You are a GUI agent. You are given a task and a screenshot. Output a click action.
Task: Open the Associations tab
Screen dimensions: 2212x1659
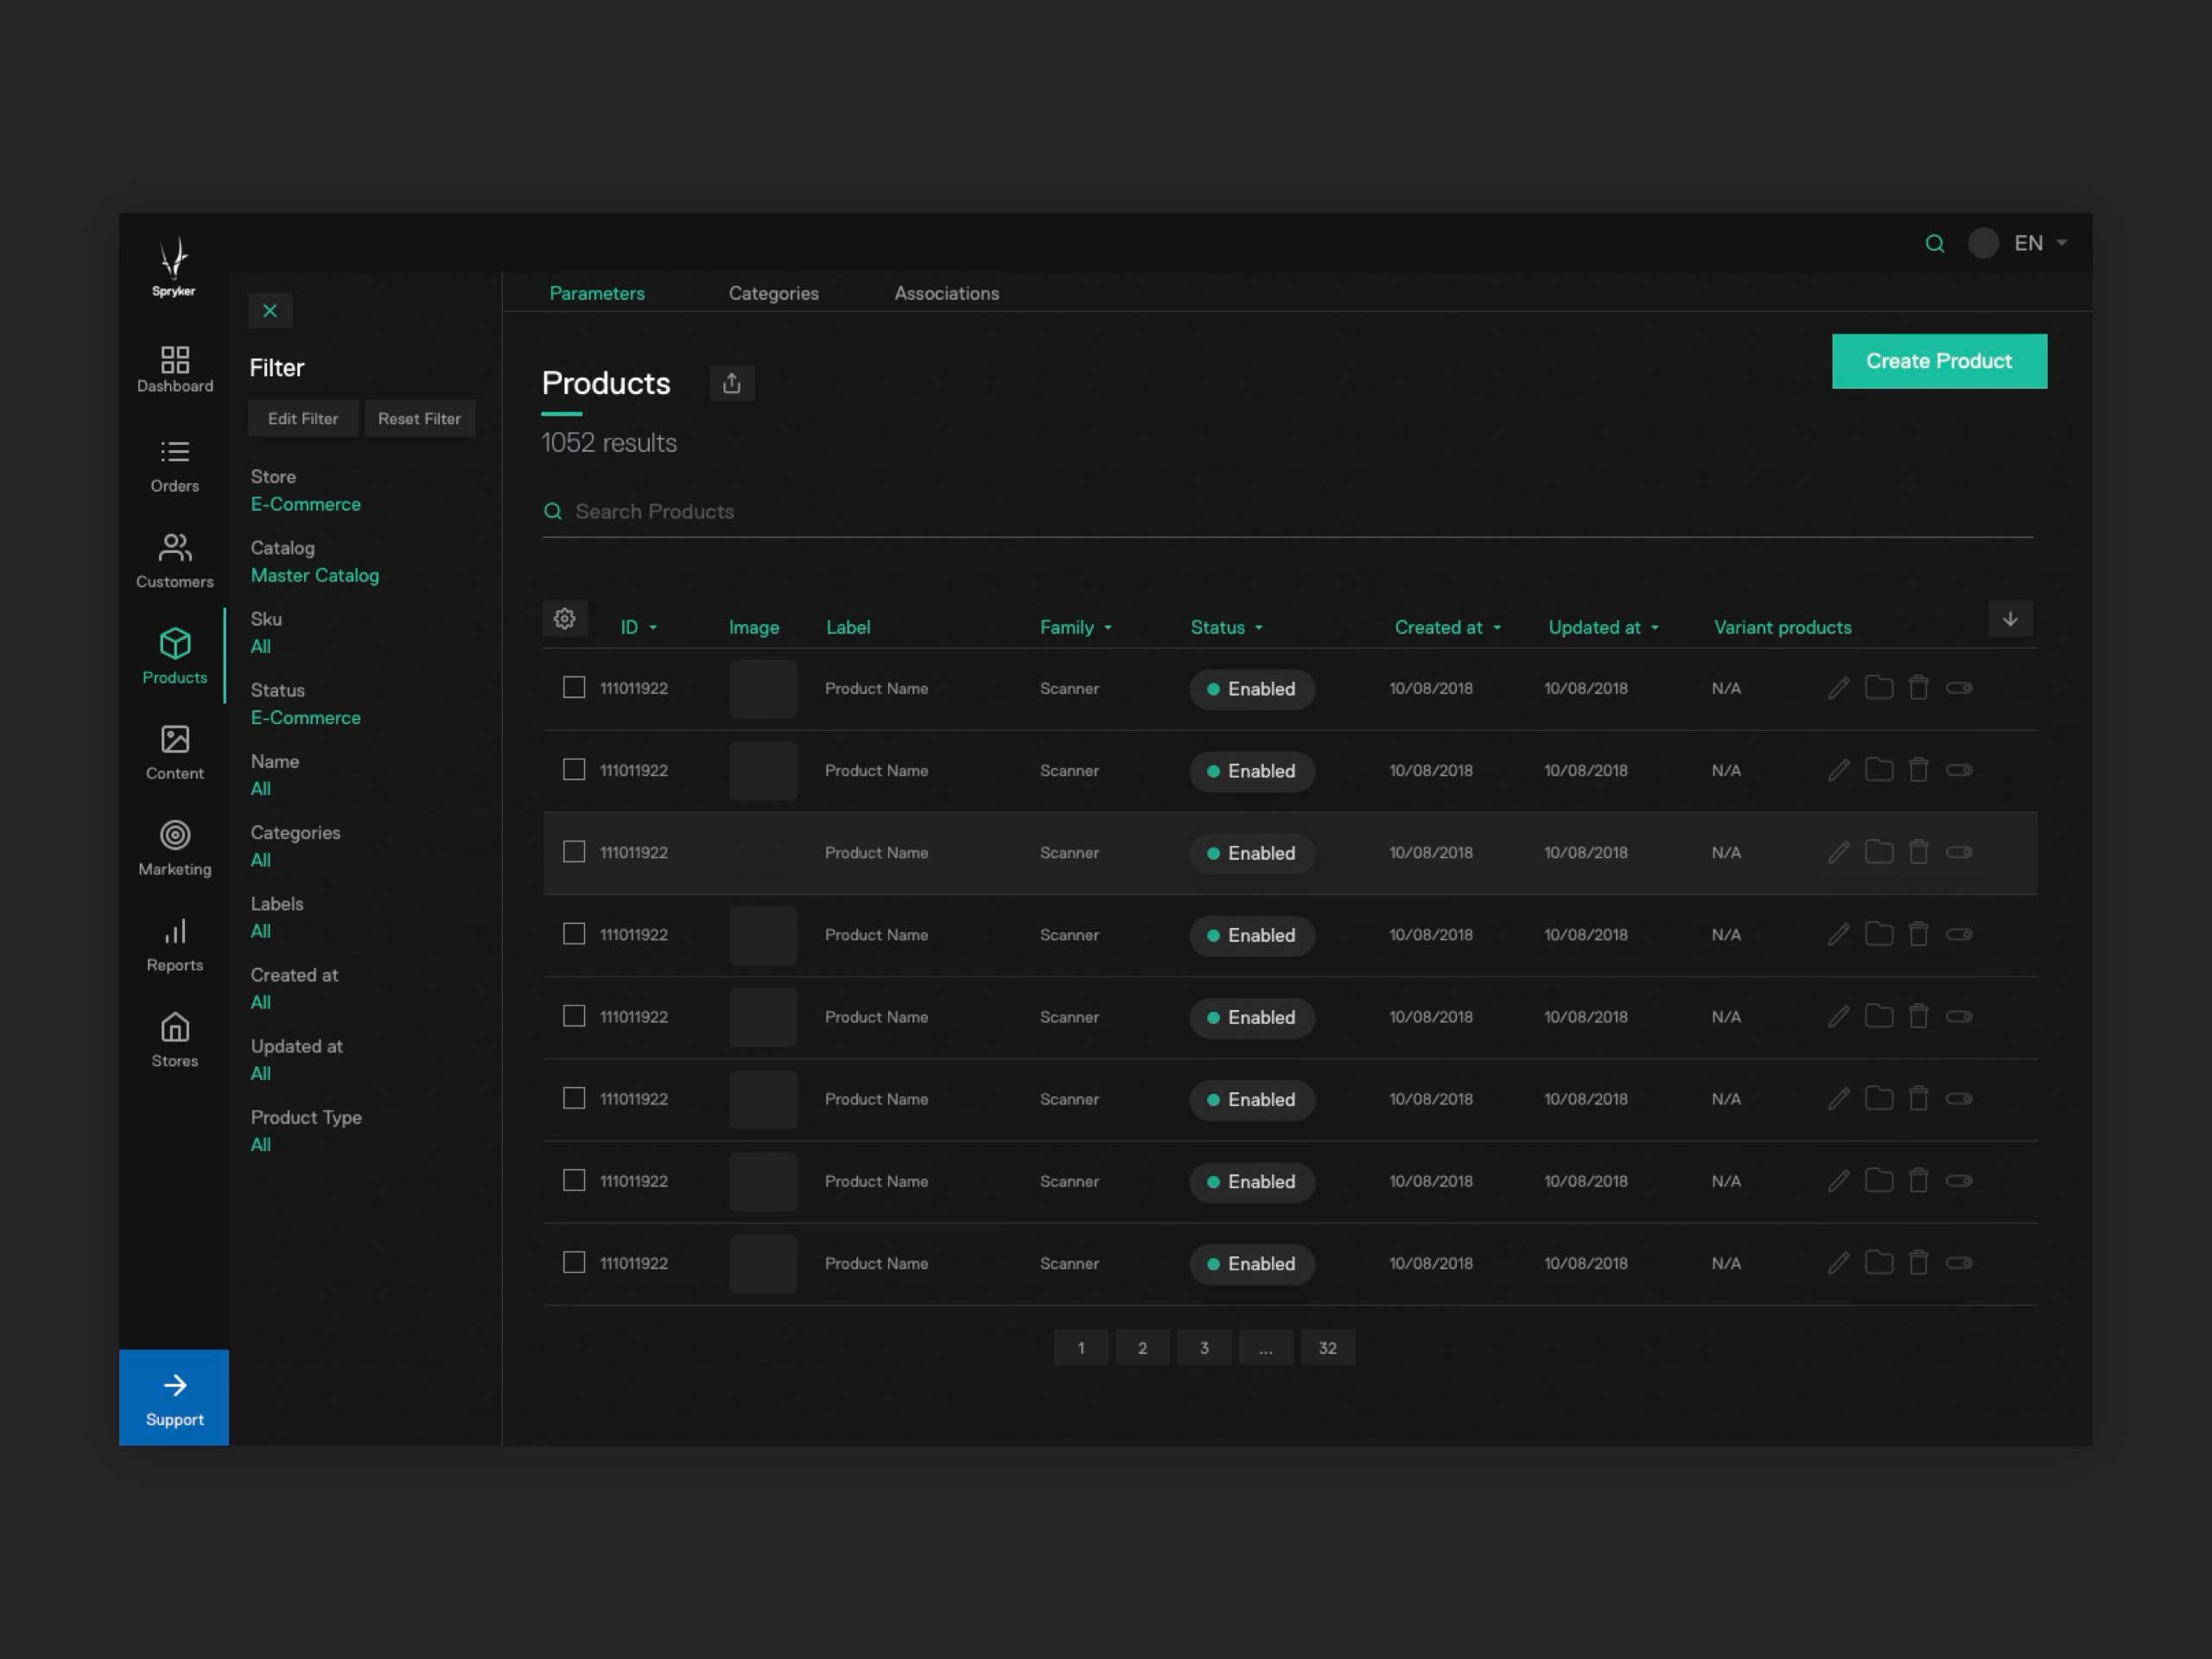[946, 293]
